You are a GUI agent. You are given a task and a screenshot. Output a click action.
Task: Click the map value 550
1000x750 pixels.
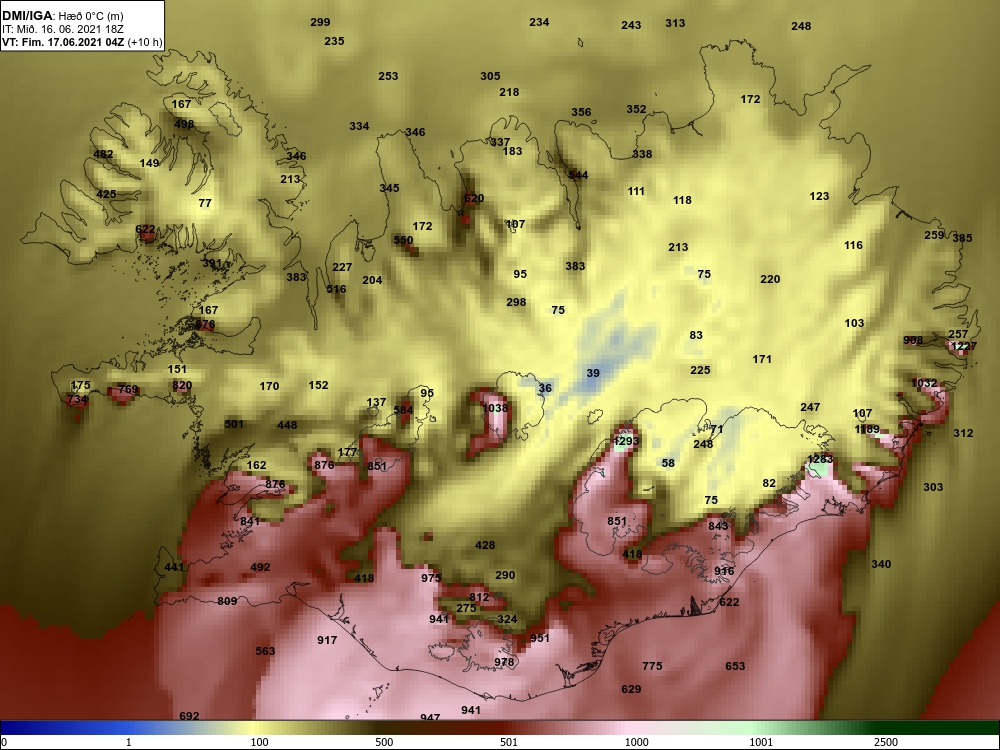(403, 240)
